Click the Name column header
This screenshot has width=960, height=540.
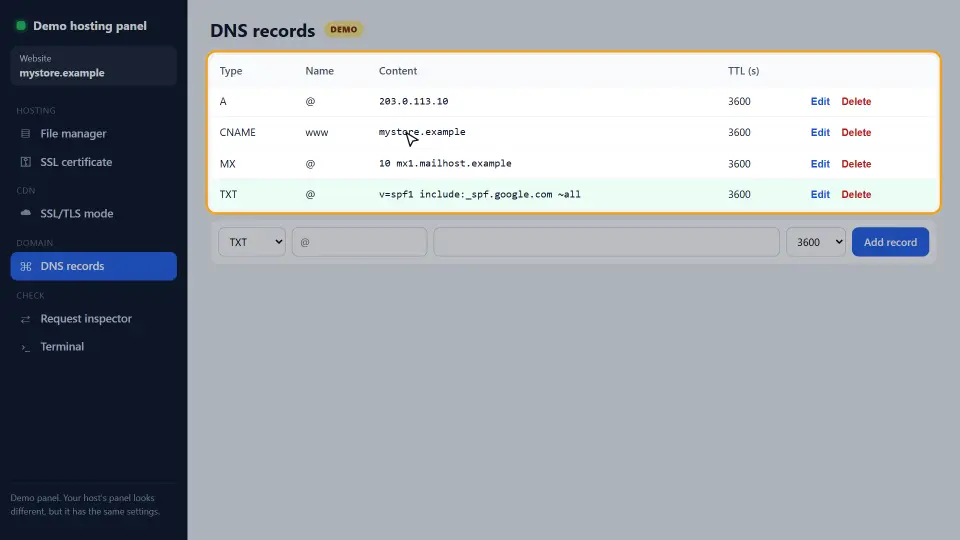pos(320,70)
